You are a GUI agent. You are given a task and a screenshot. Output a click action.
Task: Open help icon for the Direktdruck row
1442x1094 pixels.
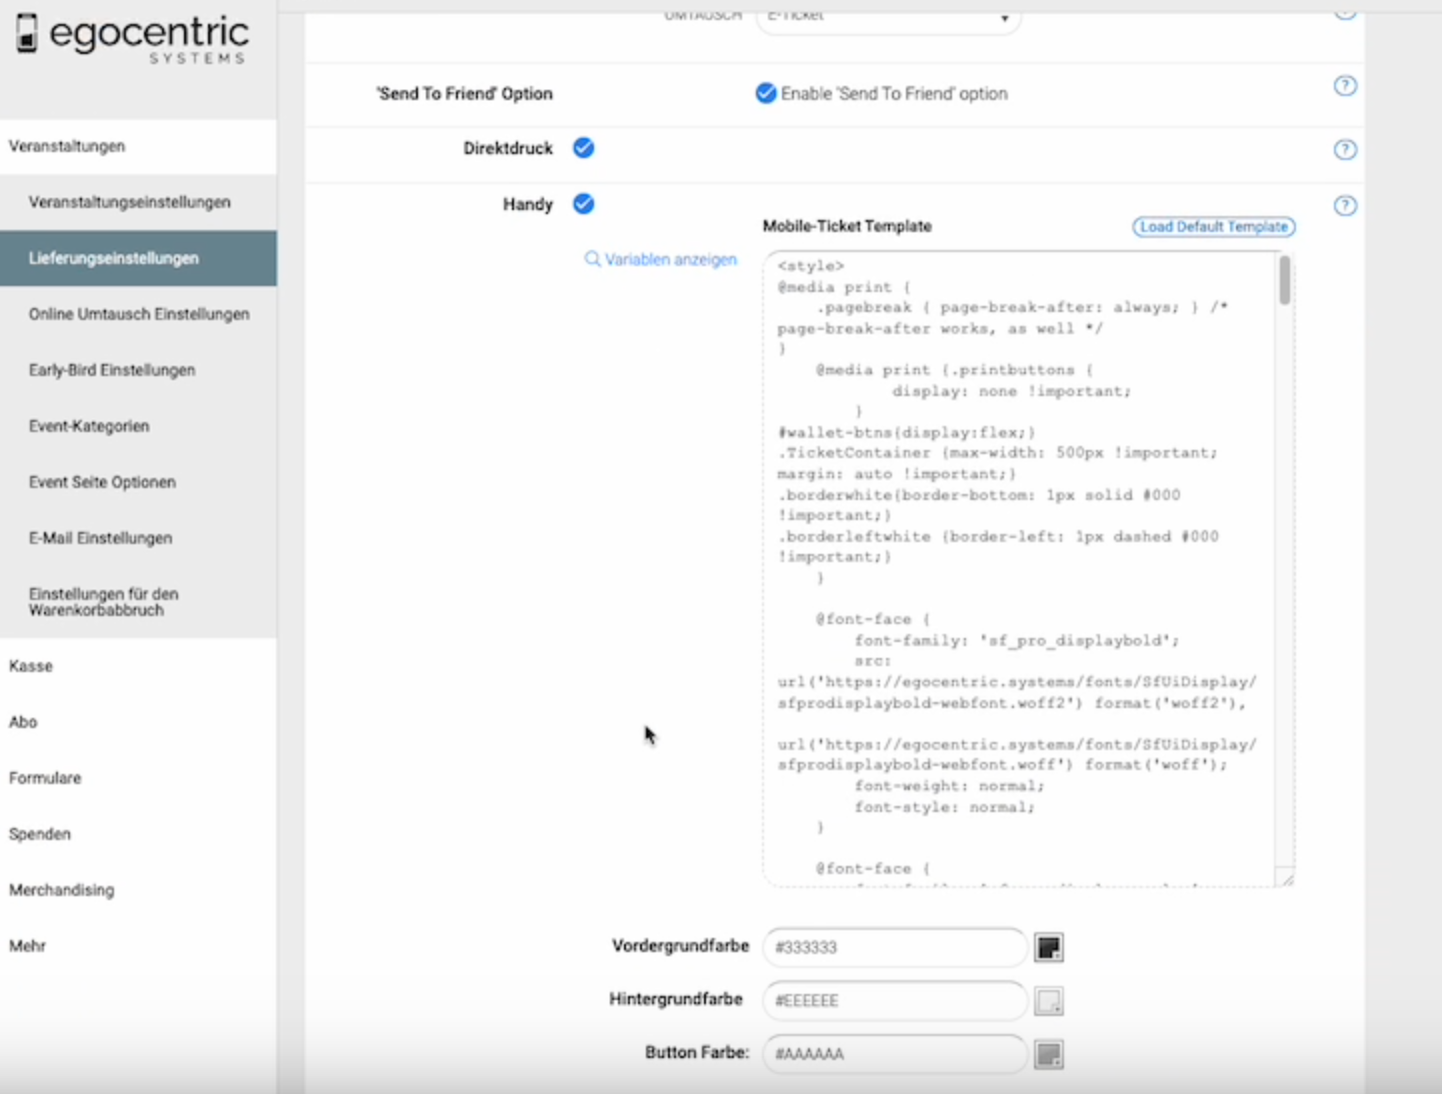1345,150
